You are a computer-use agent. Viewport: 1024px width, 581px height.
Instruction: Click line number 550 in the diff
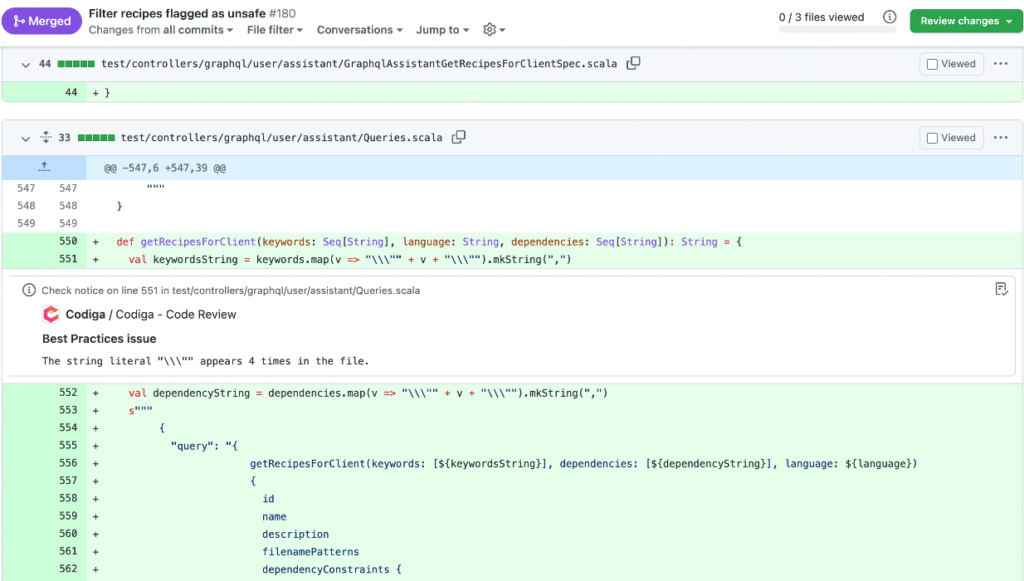[x=68, y=241]
